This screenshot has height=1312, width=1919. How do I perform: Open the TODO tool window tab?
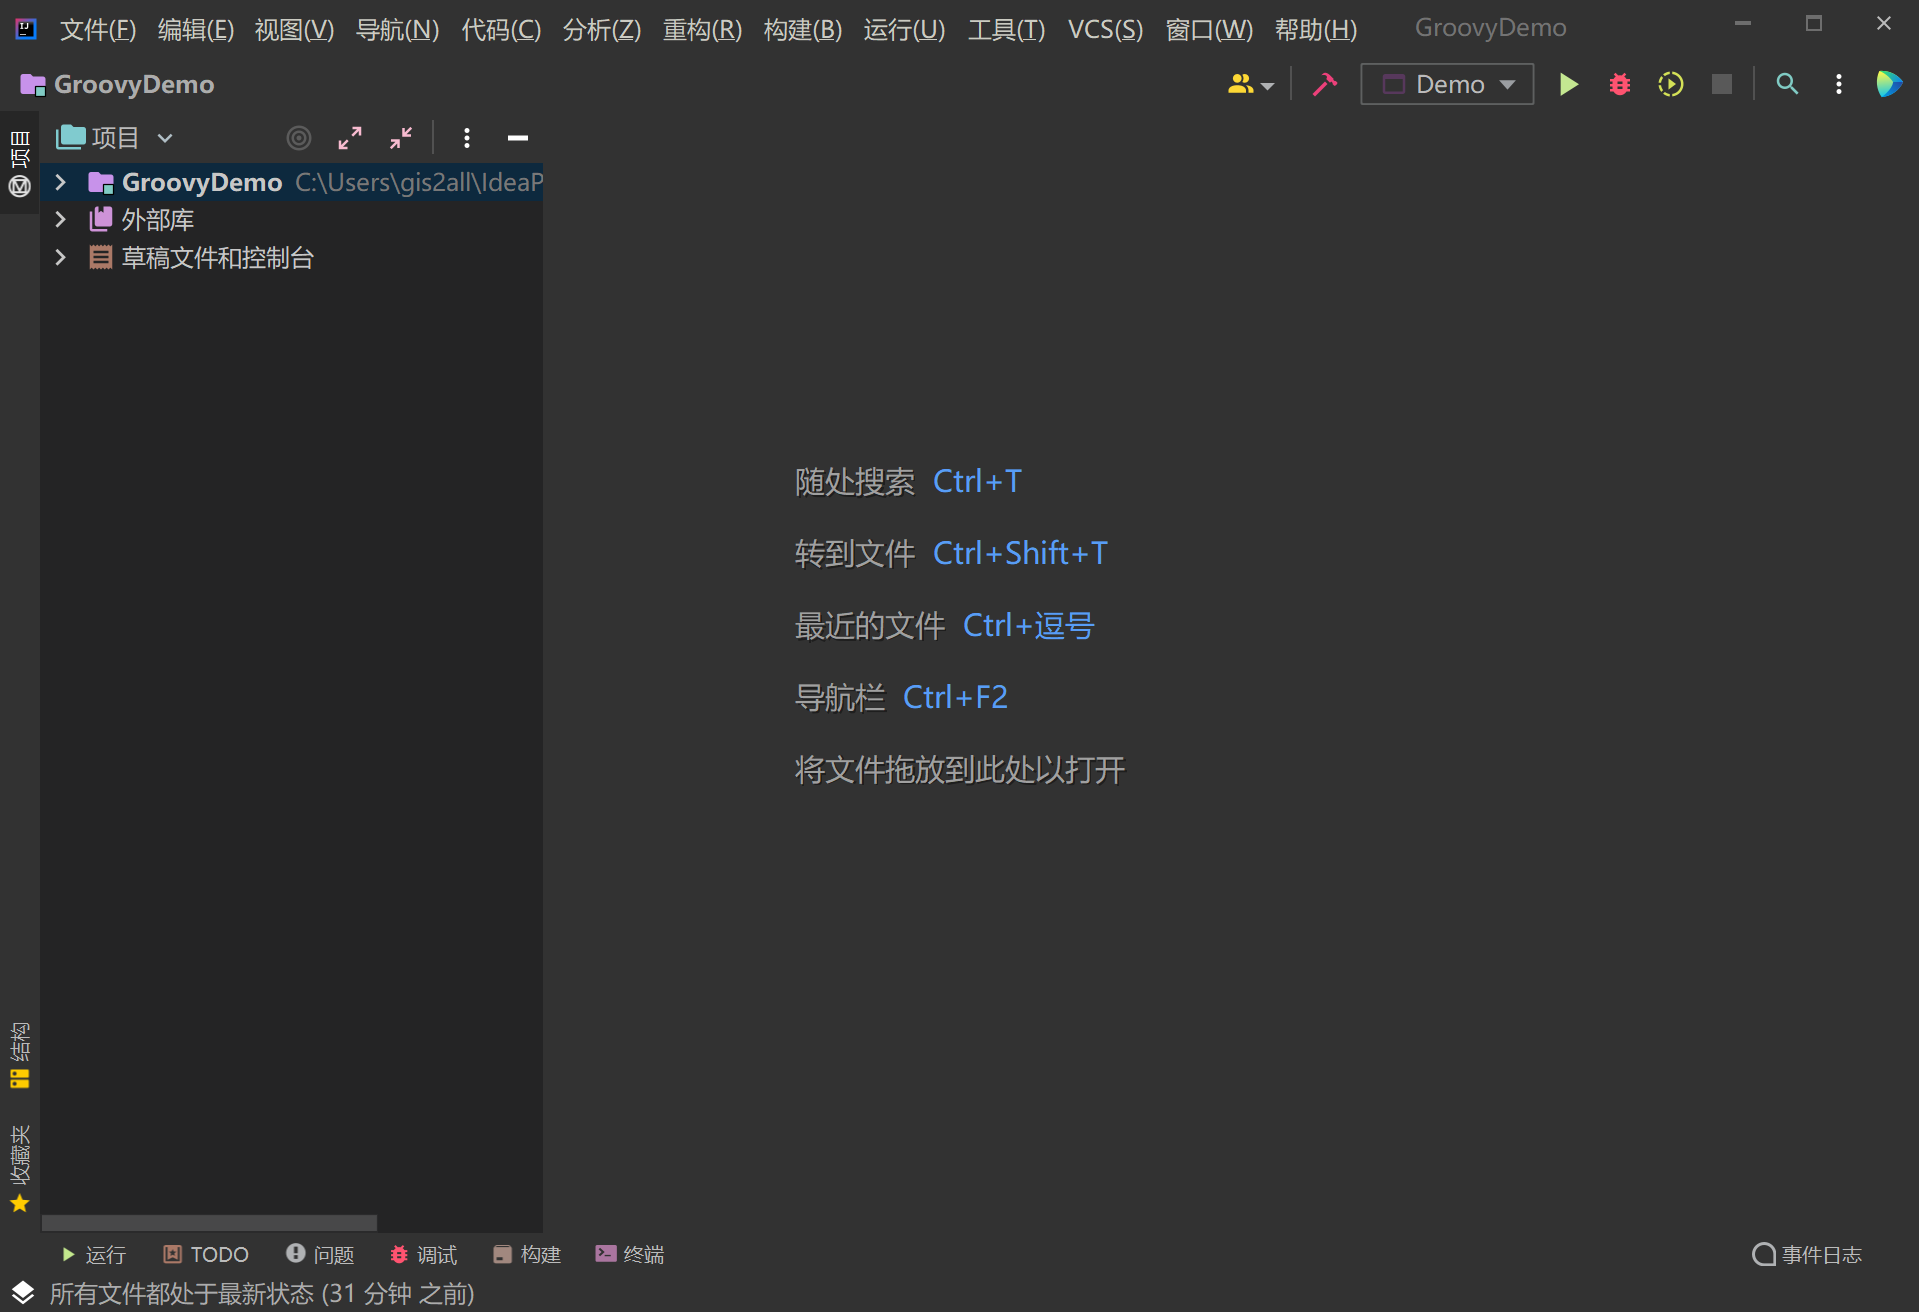(206, 1254)
